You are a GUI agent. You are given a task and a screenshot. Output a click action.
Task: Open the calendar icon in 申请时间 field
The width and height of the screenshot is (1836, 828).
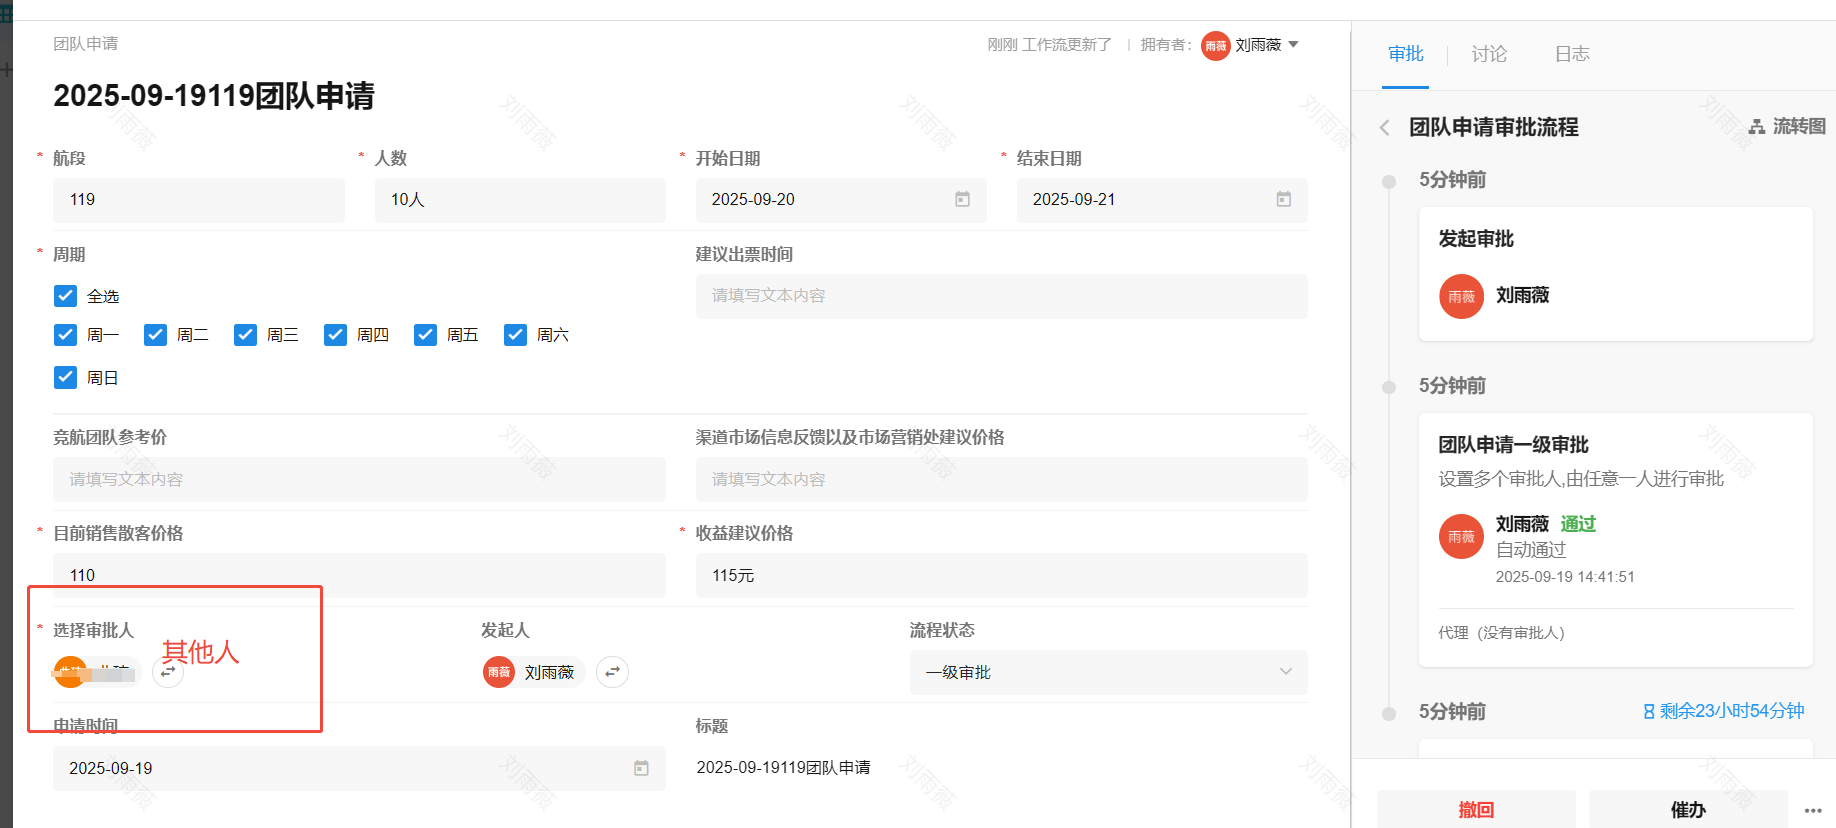point(641,768)
